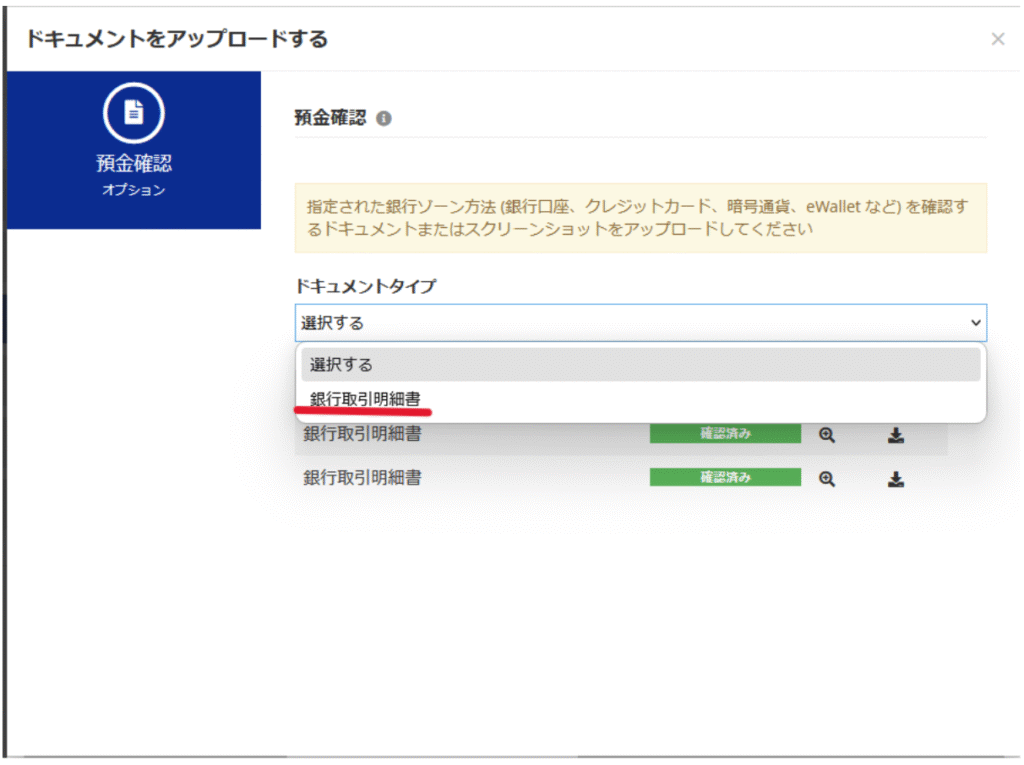Click the yellow upload instructions notice

pyautogui.click(x=640, y=217)
